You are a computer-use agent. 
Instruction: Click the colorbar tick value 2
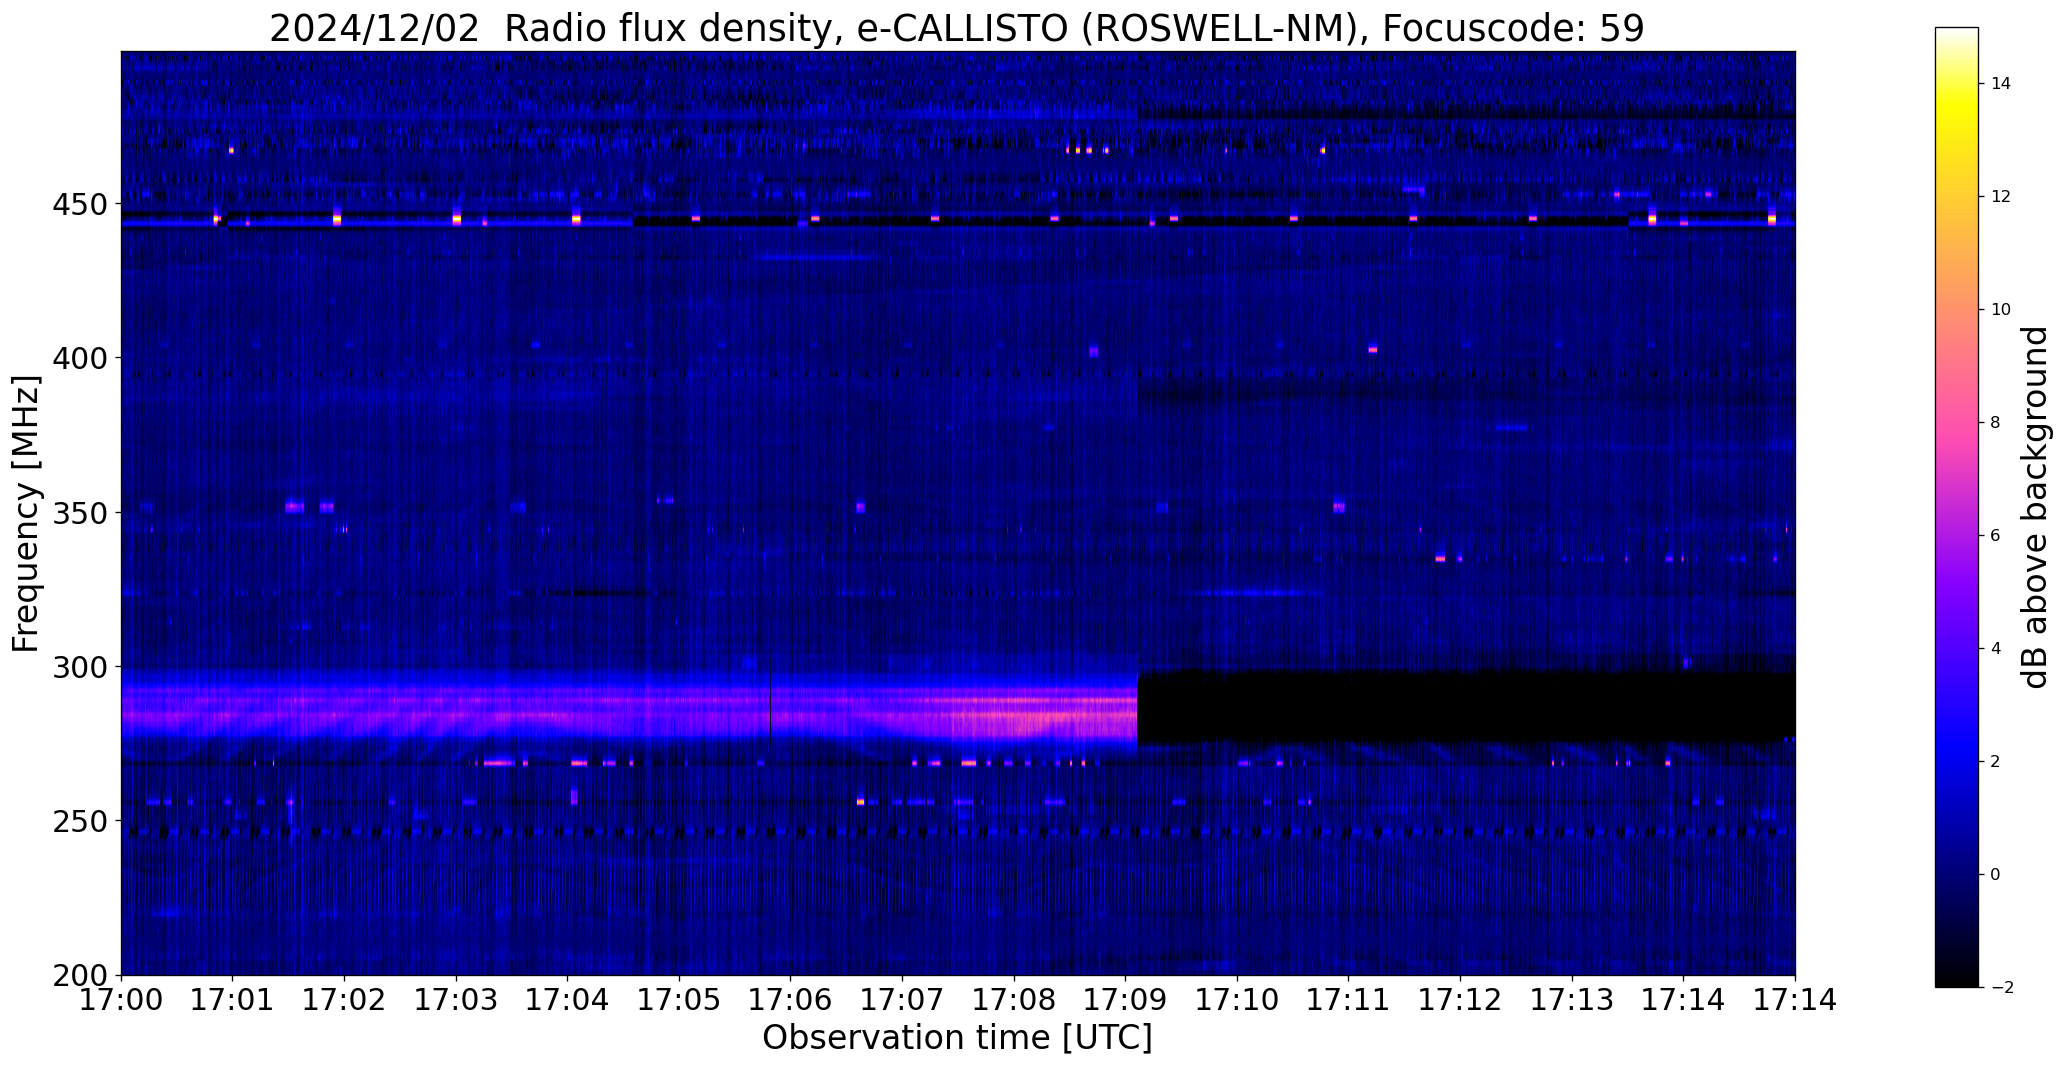(1996, 762)
